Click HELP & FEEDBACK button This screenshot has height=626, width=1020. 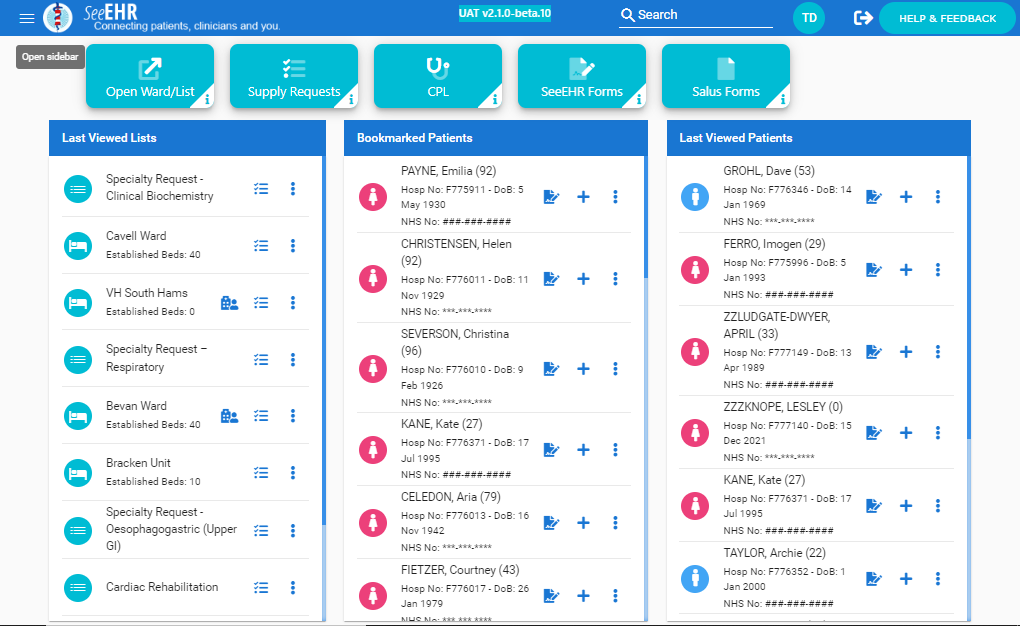click(x=947, y=18)
